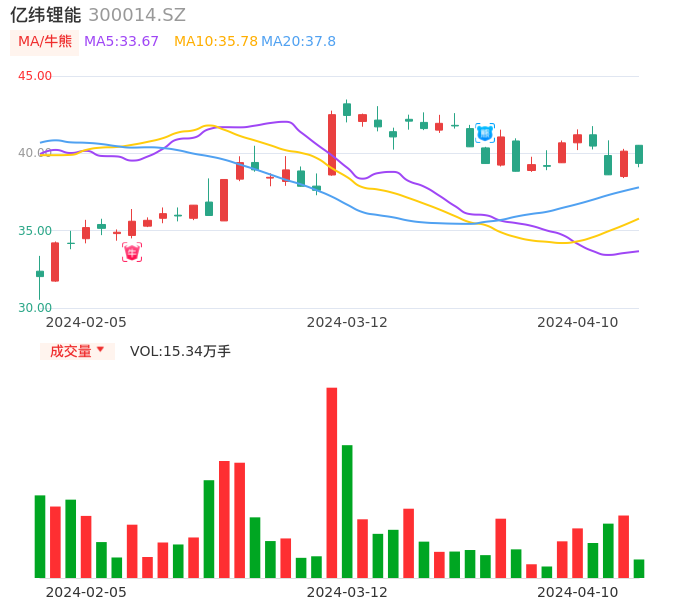Screen dimensions: 686x606
Task: Open the MA/牛熊 indicator selector
Action: click(x=45, y=41)
